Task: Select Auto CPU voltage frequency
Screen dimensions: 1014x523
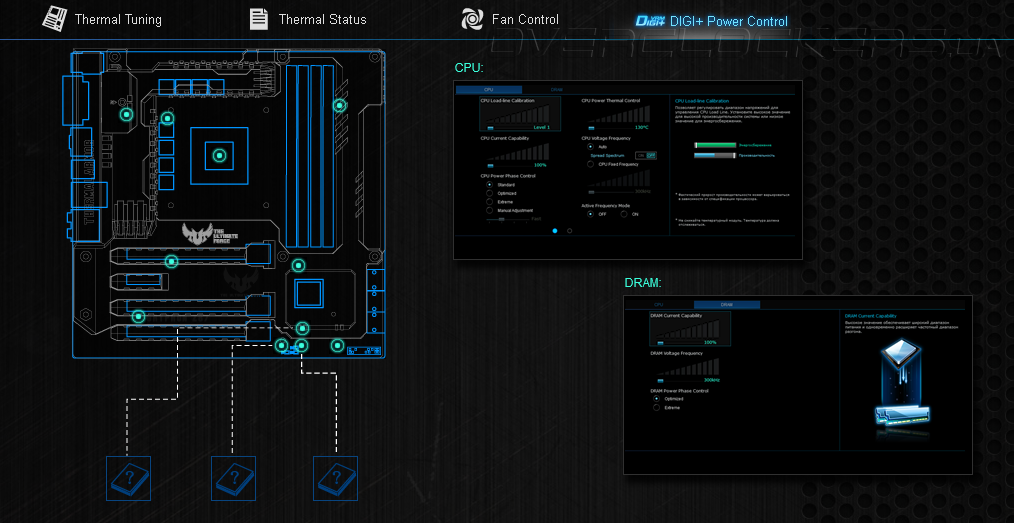Action: 590,147
